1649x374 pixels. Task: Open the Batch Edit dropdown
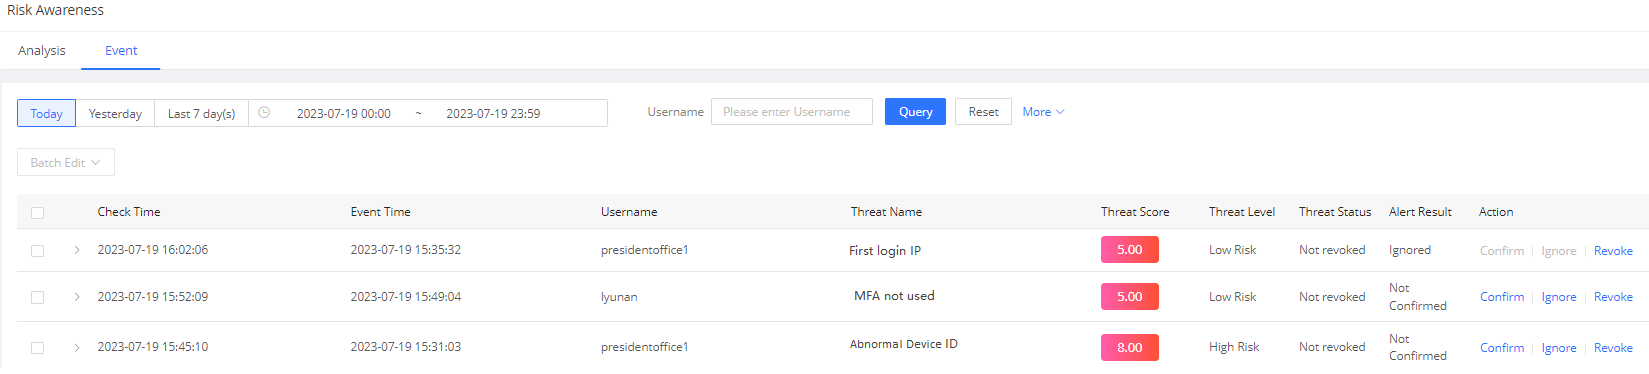click(66, 162)
